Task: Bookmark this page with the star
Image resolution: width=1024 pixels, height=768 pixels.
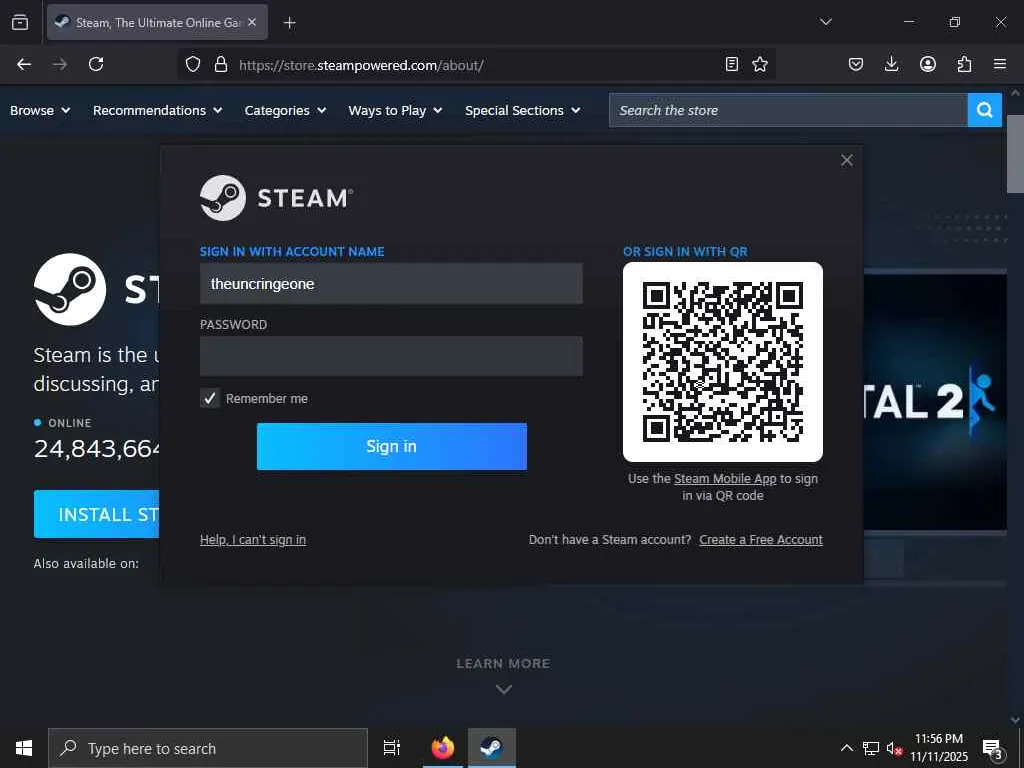Action: (760, 64)
